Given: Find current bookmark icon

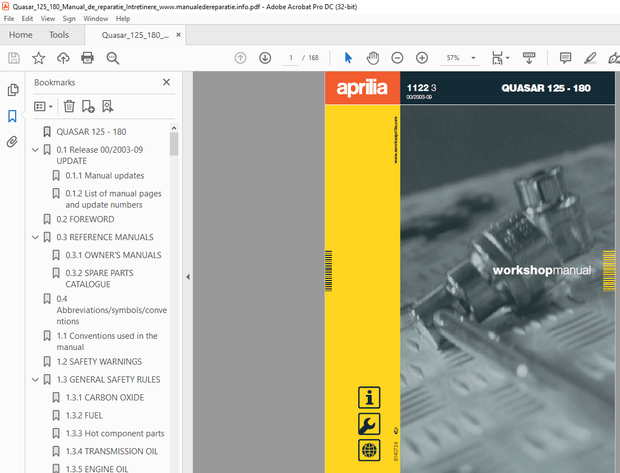Looking at the screenshot, I should coord(108,106).
